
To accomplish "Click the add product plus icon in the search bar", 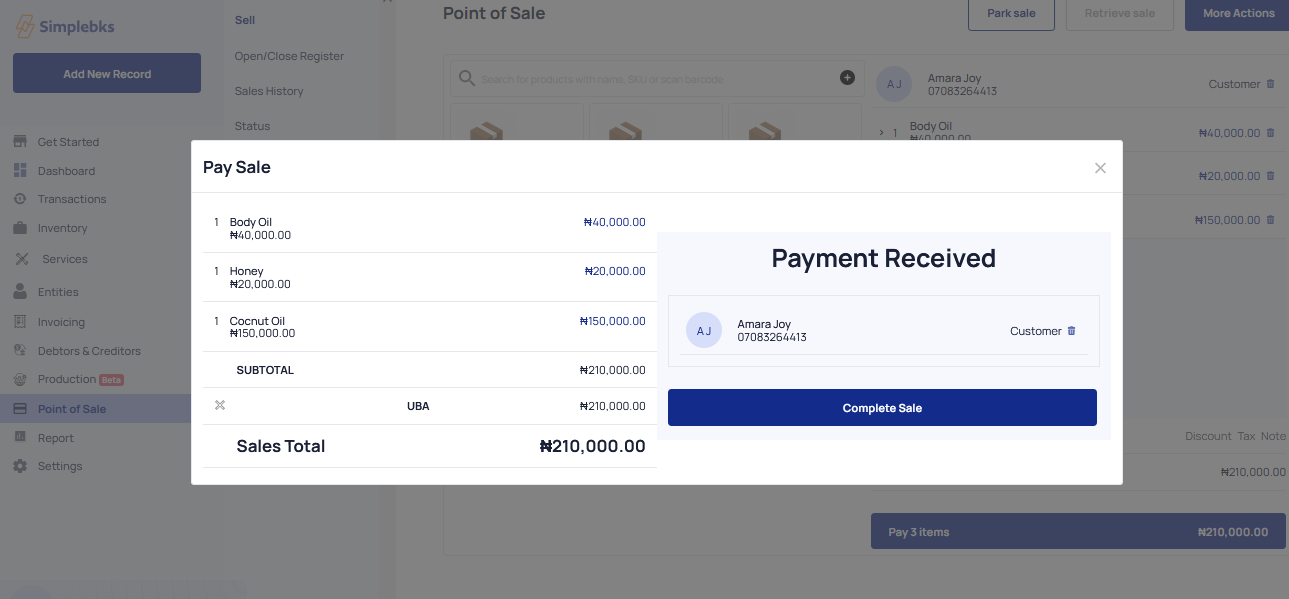I will coord(847,78).
